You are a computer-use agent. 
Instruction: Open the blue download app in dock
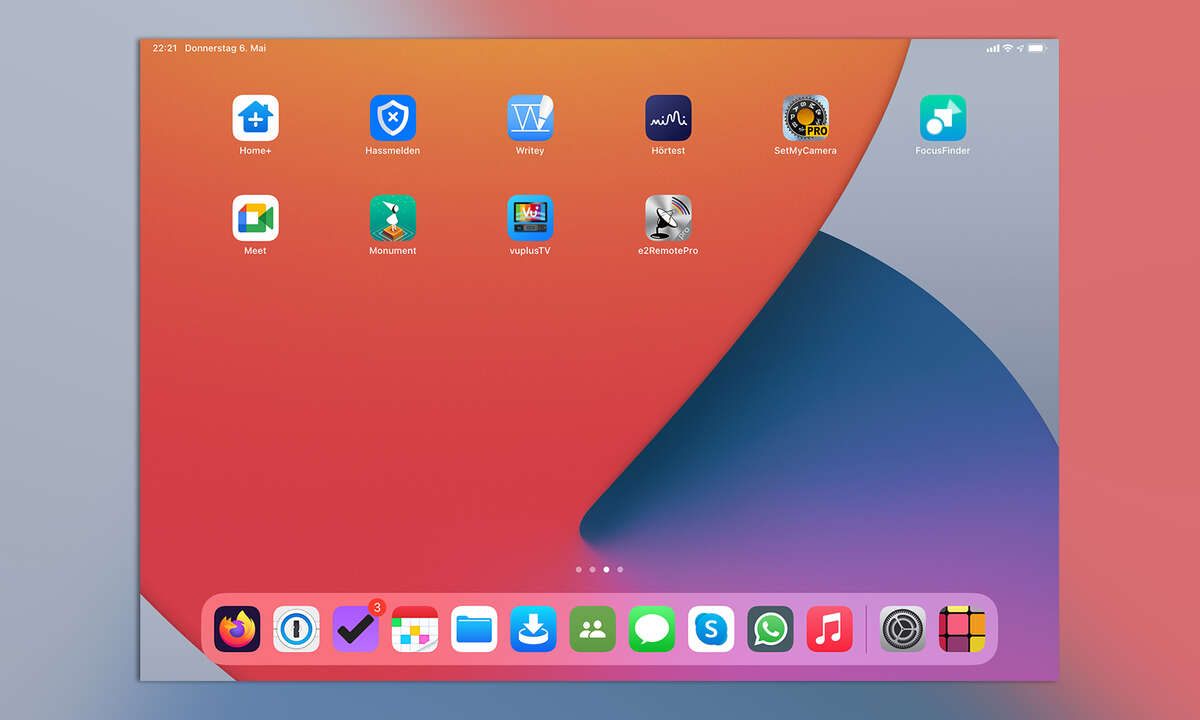point(533,629)
